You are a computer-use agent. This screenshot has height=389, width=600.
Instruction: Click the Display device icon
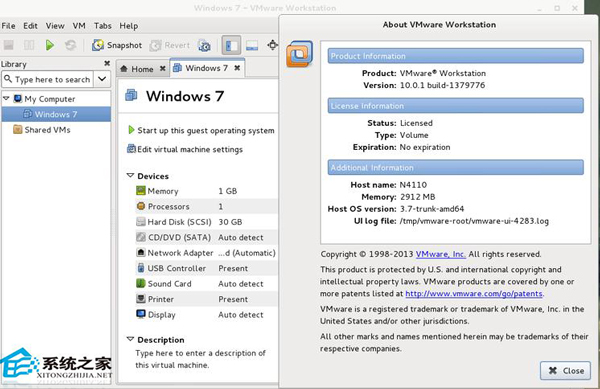point(141,314)
